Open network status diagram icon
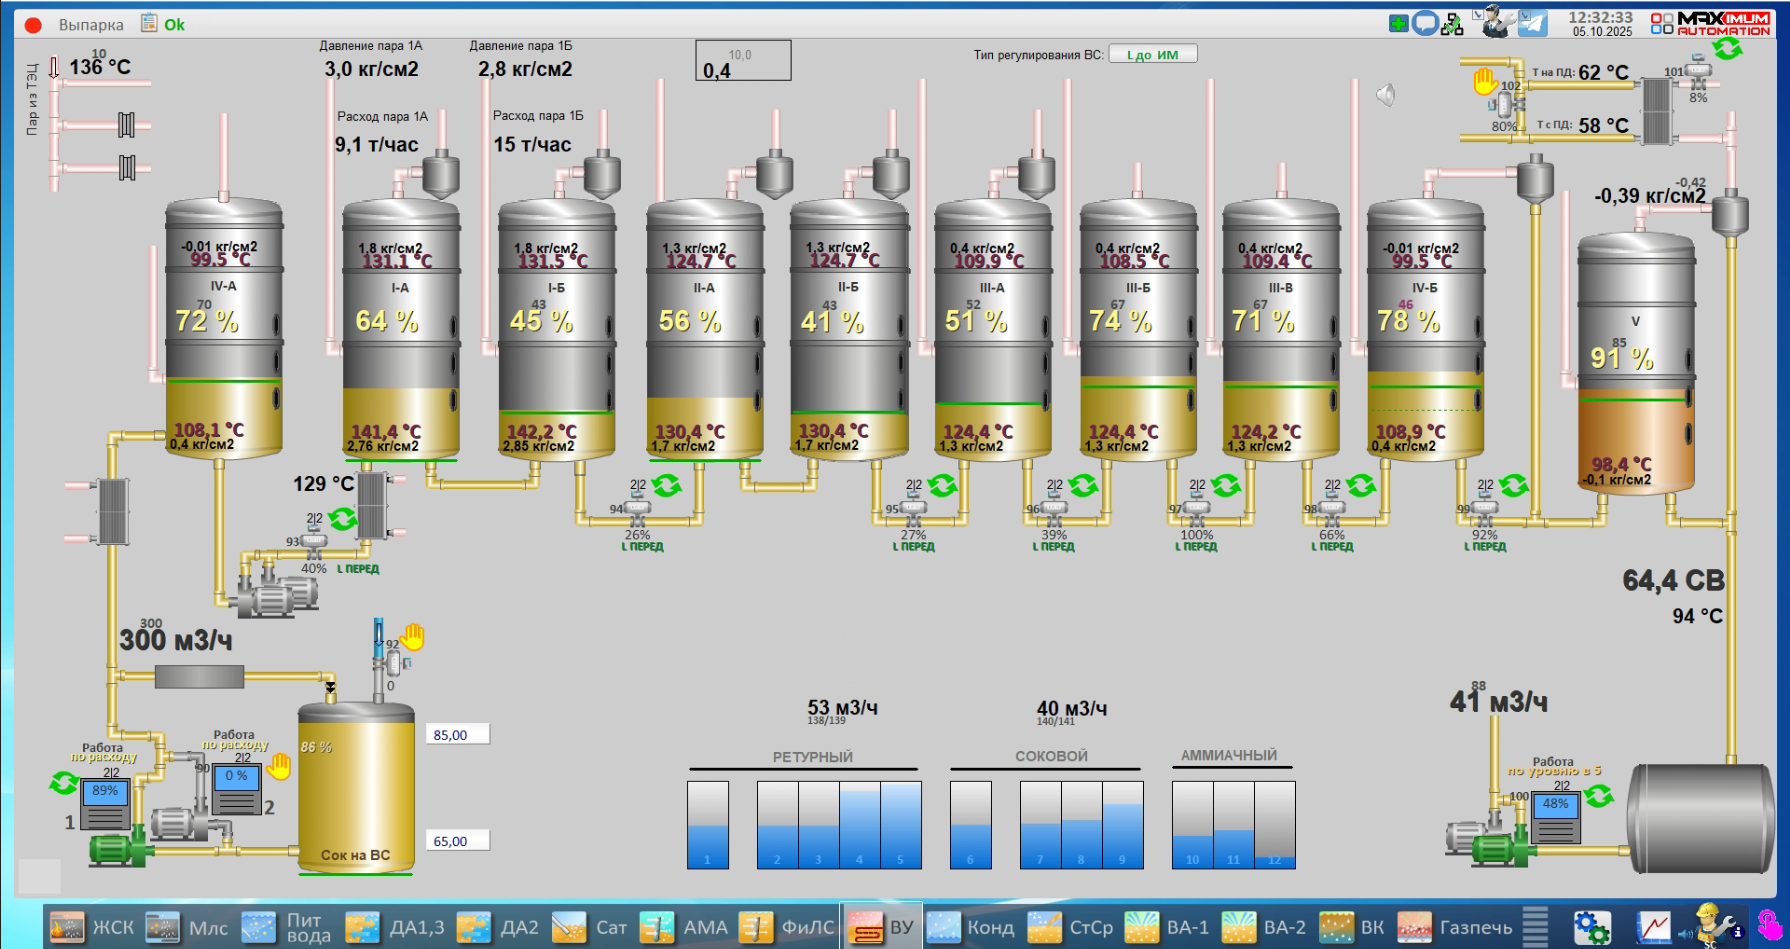The image size is (1790, 949). point(1452,23)
